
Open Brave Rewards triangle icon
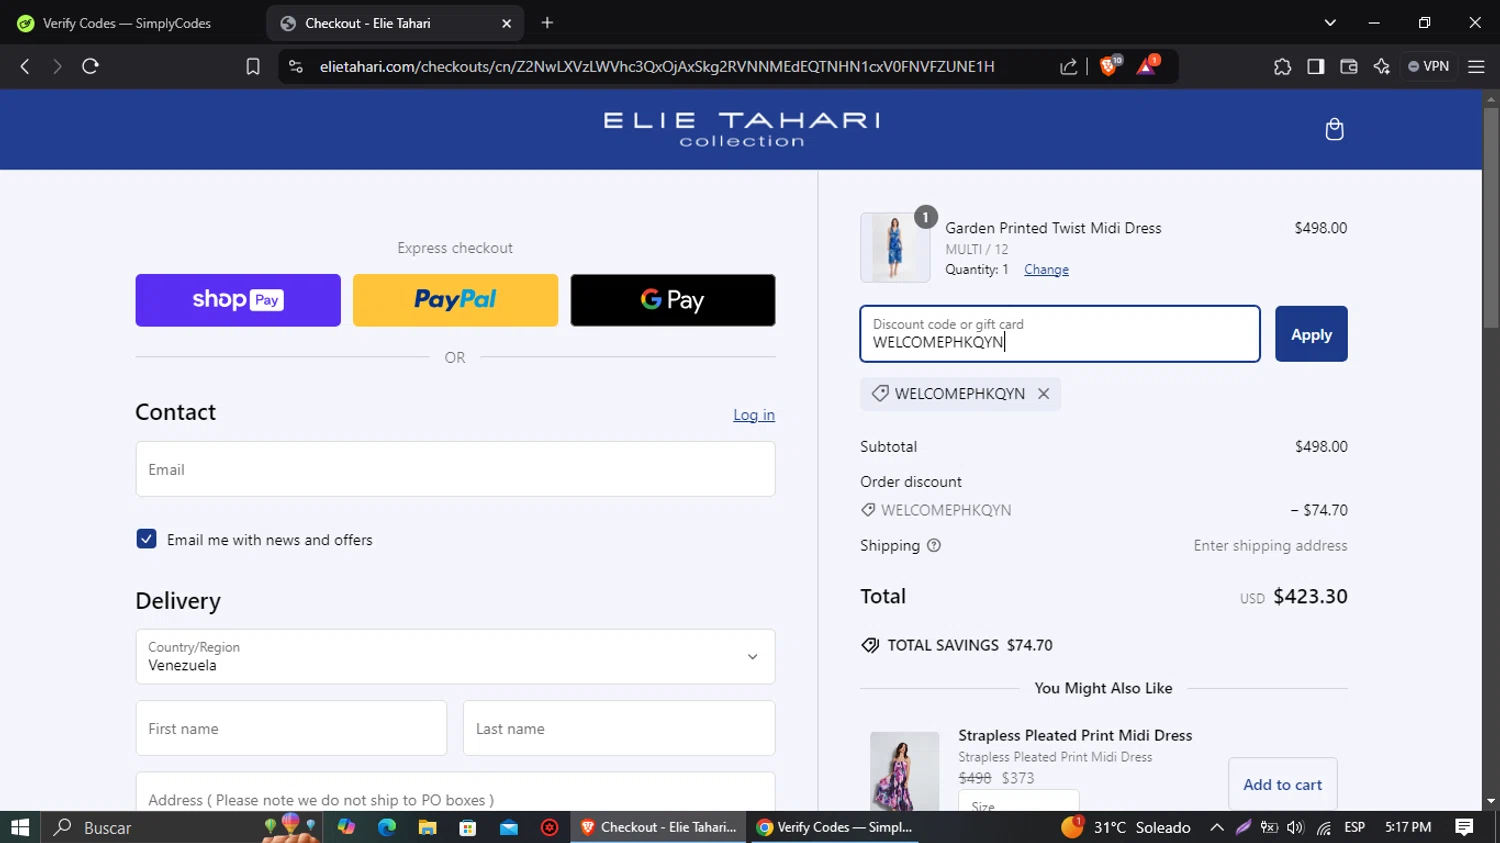coord(1147,66)
